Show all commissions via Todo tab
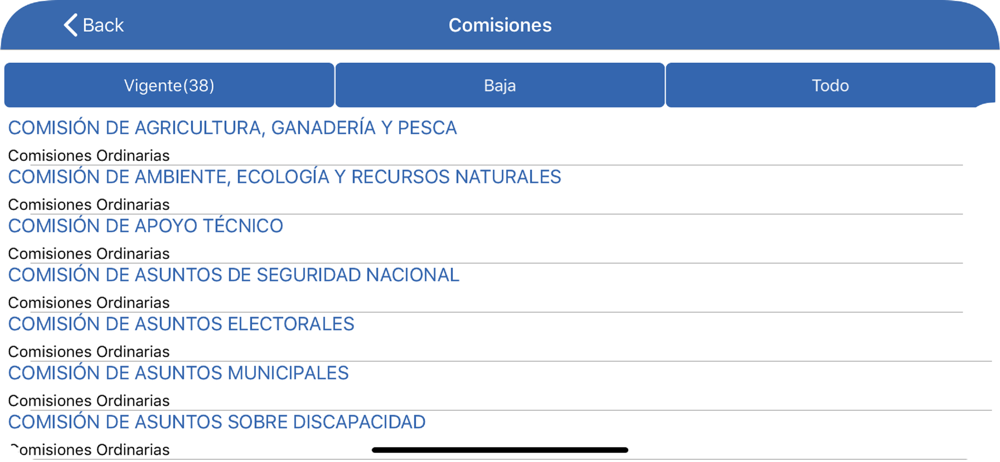Screen dimensions: 1000x462 830,86
